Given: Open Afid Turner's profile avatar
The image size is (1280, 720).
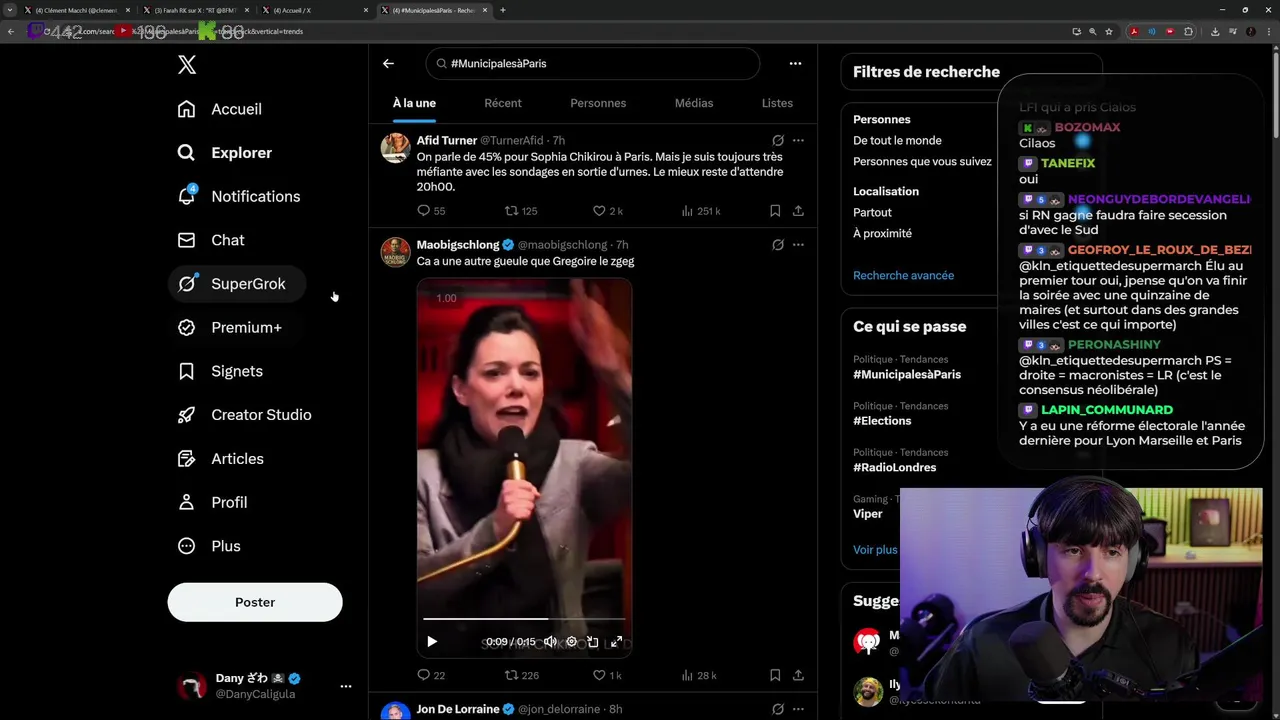Looking at the screenshot, I should (x=396, y=147).
